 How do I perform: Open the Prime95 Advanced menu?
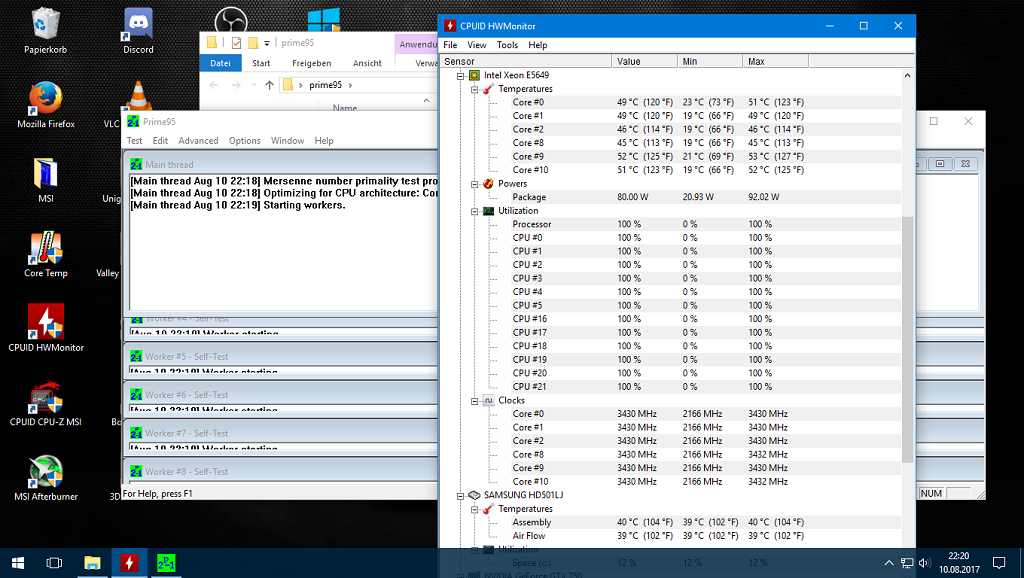tap(198, 140)
